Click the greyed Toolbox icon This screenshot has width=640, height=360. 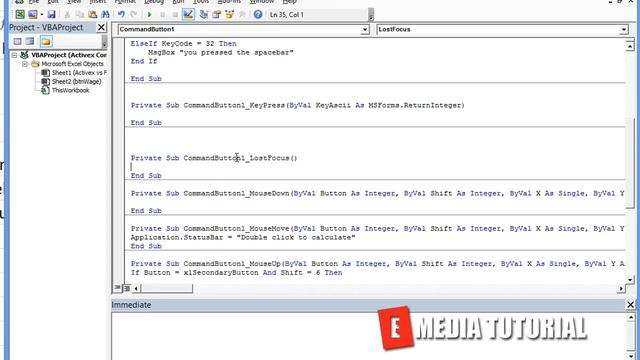coord(242,15)
